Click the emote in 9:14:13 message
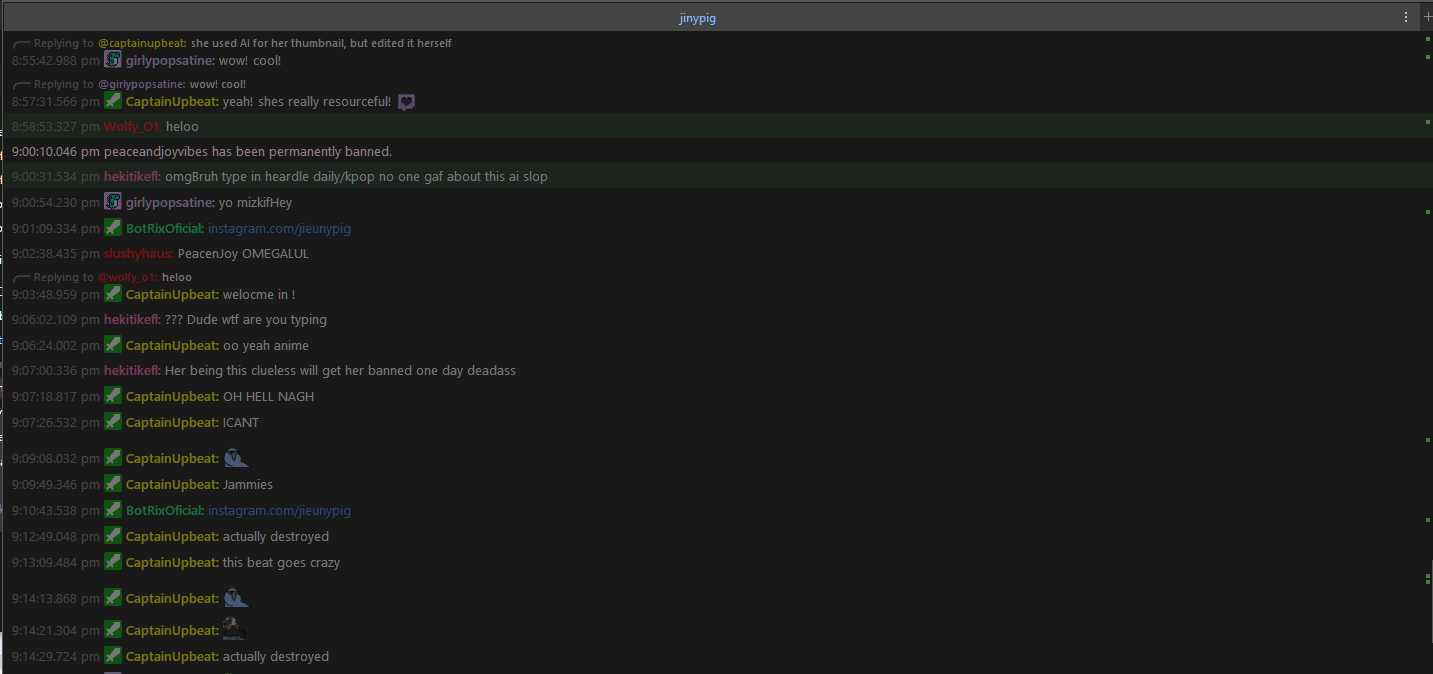 tap(236, 597)
